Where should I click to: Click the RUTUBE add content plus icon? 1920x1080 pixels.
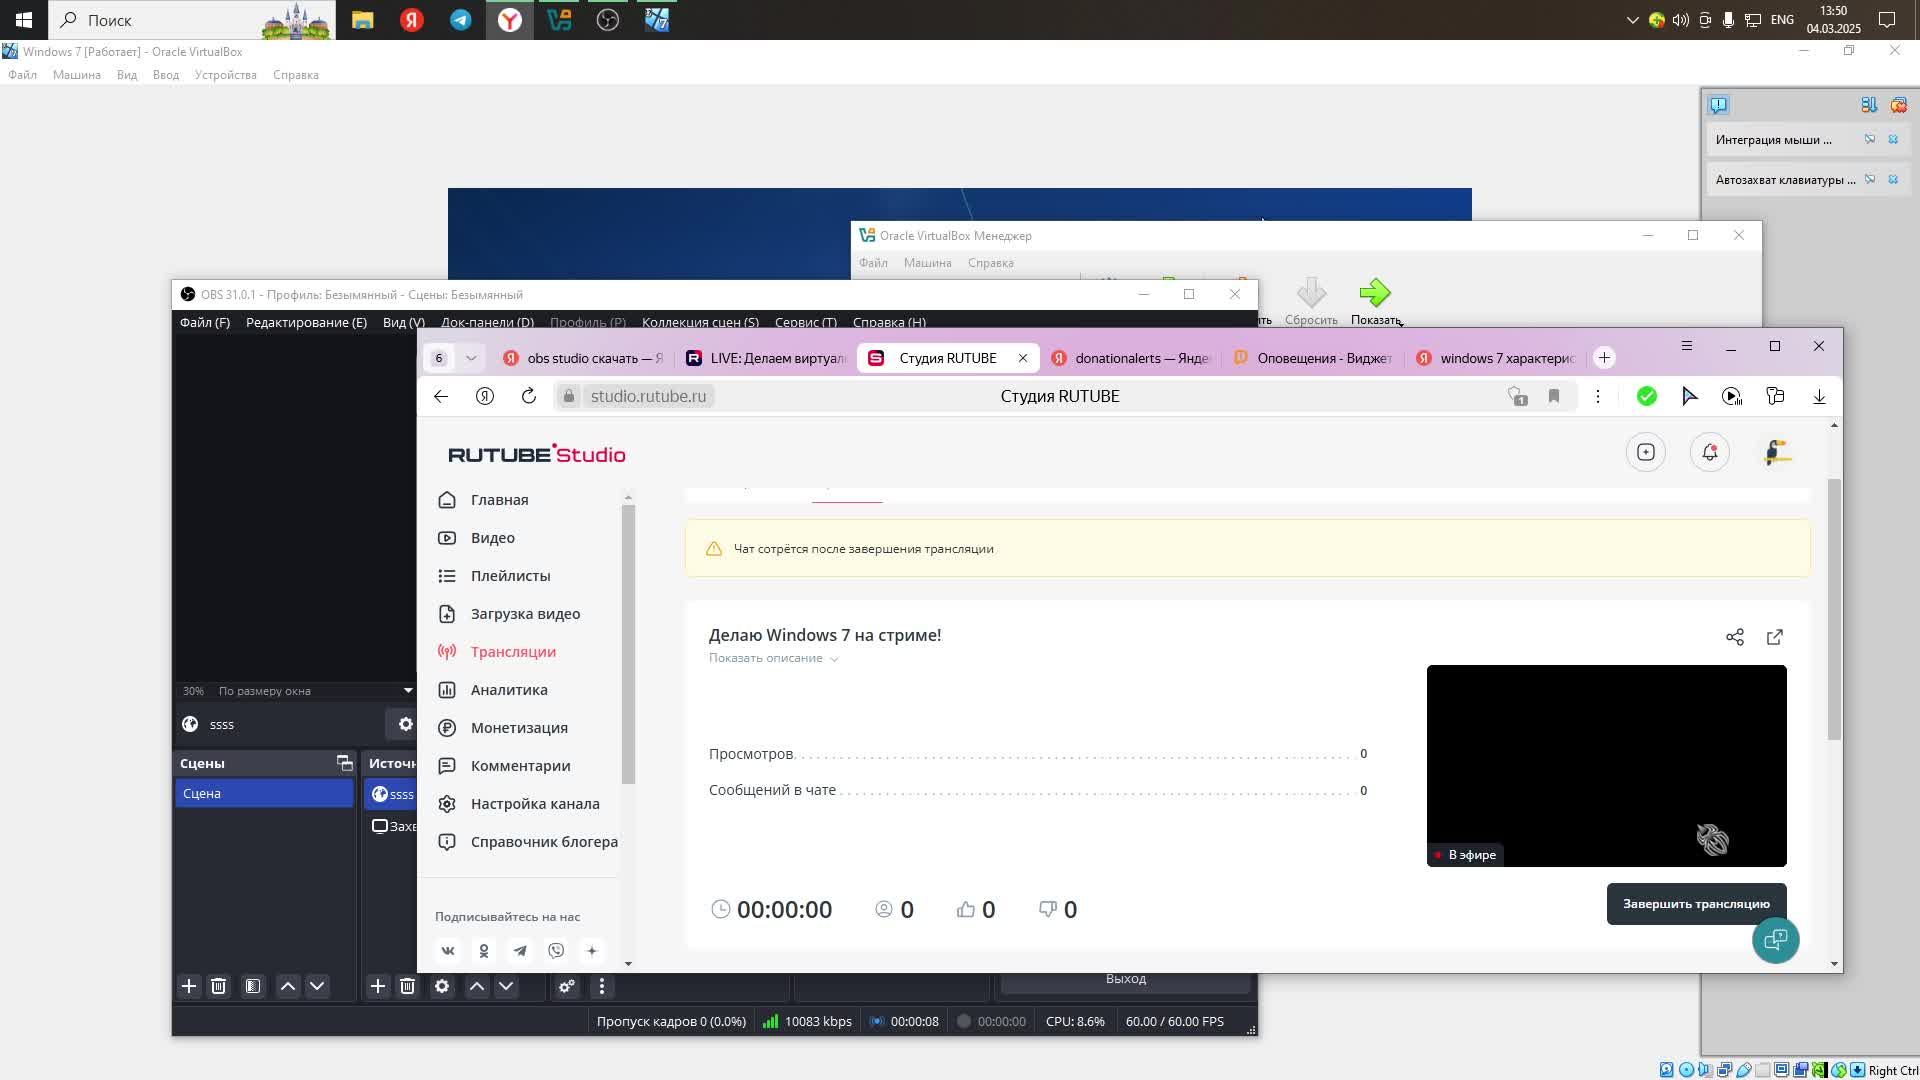1646,452
